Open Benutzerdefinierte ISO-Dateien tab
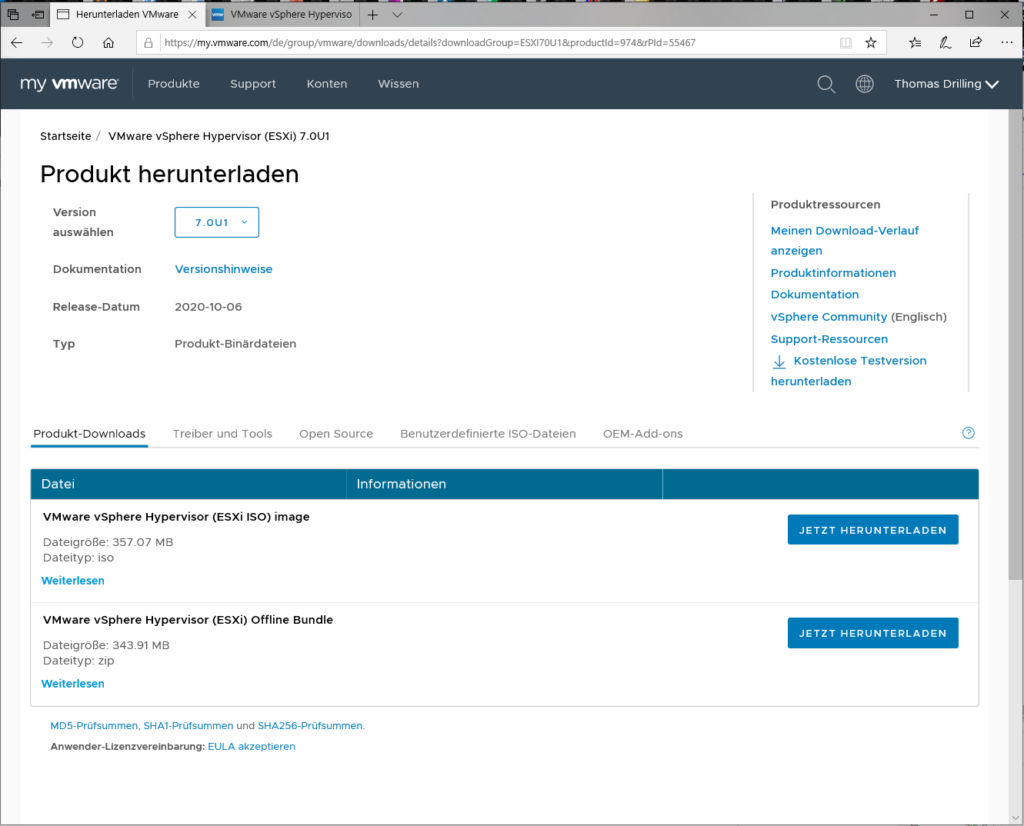Screen dimensions: 1024x826 point(488,434)
